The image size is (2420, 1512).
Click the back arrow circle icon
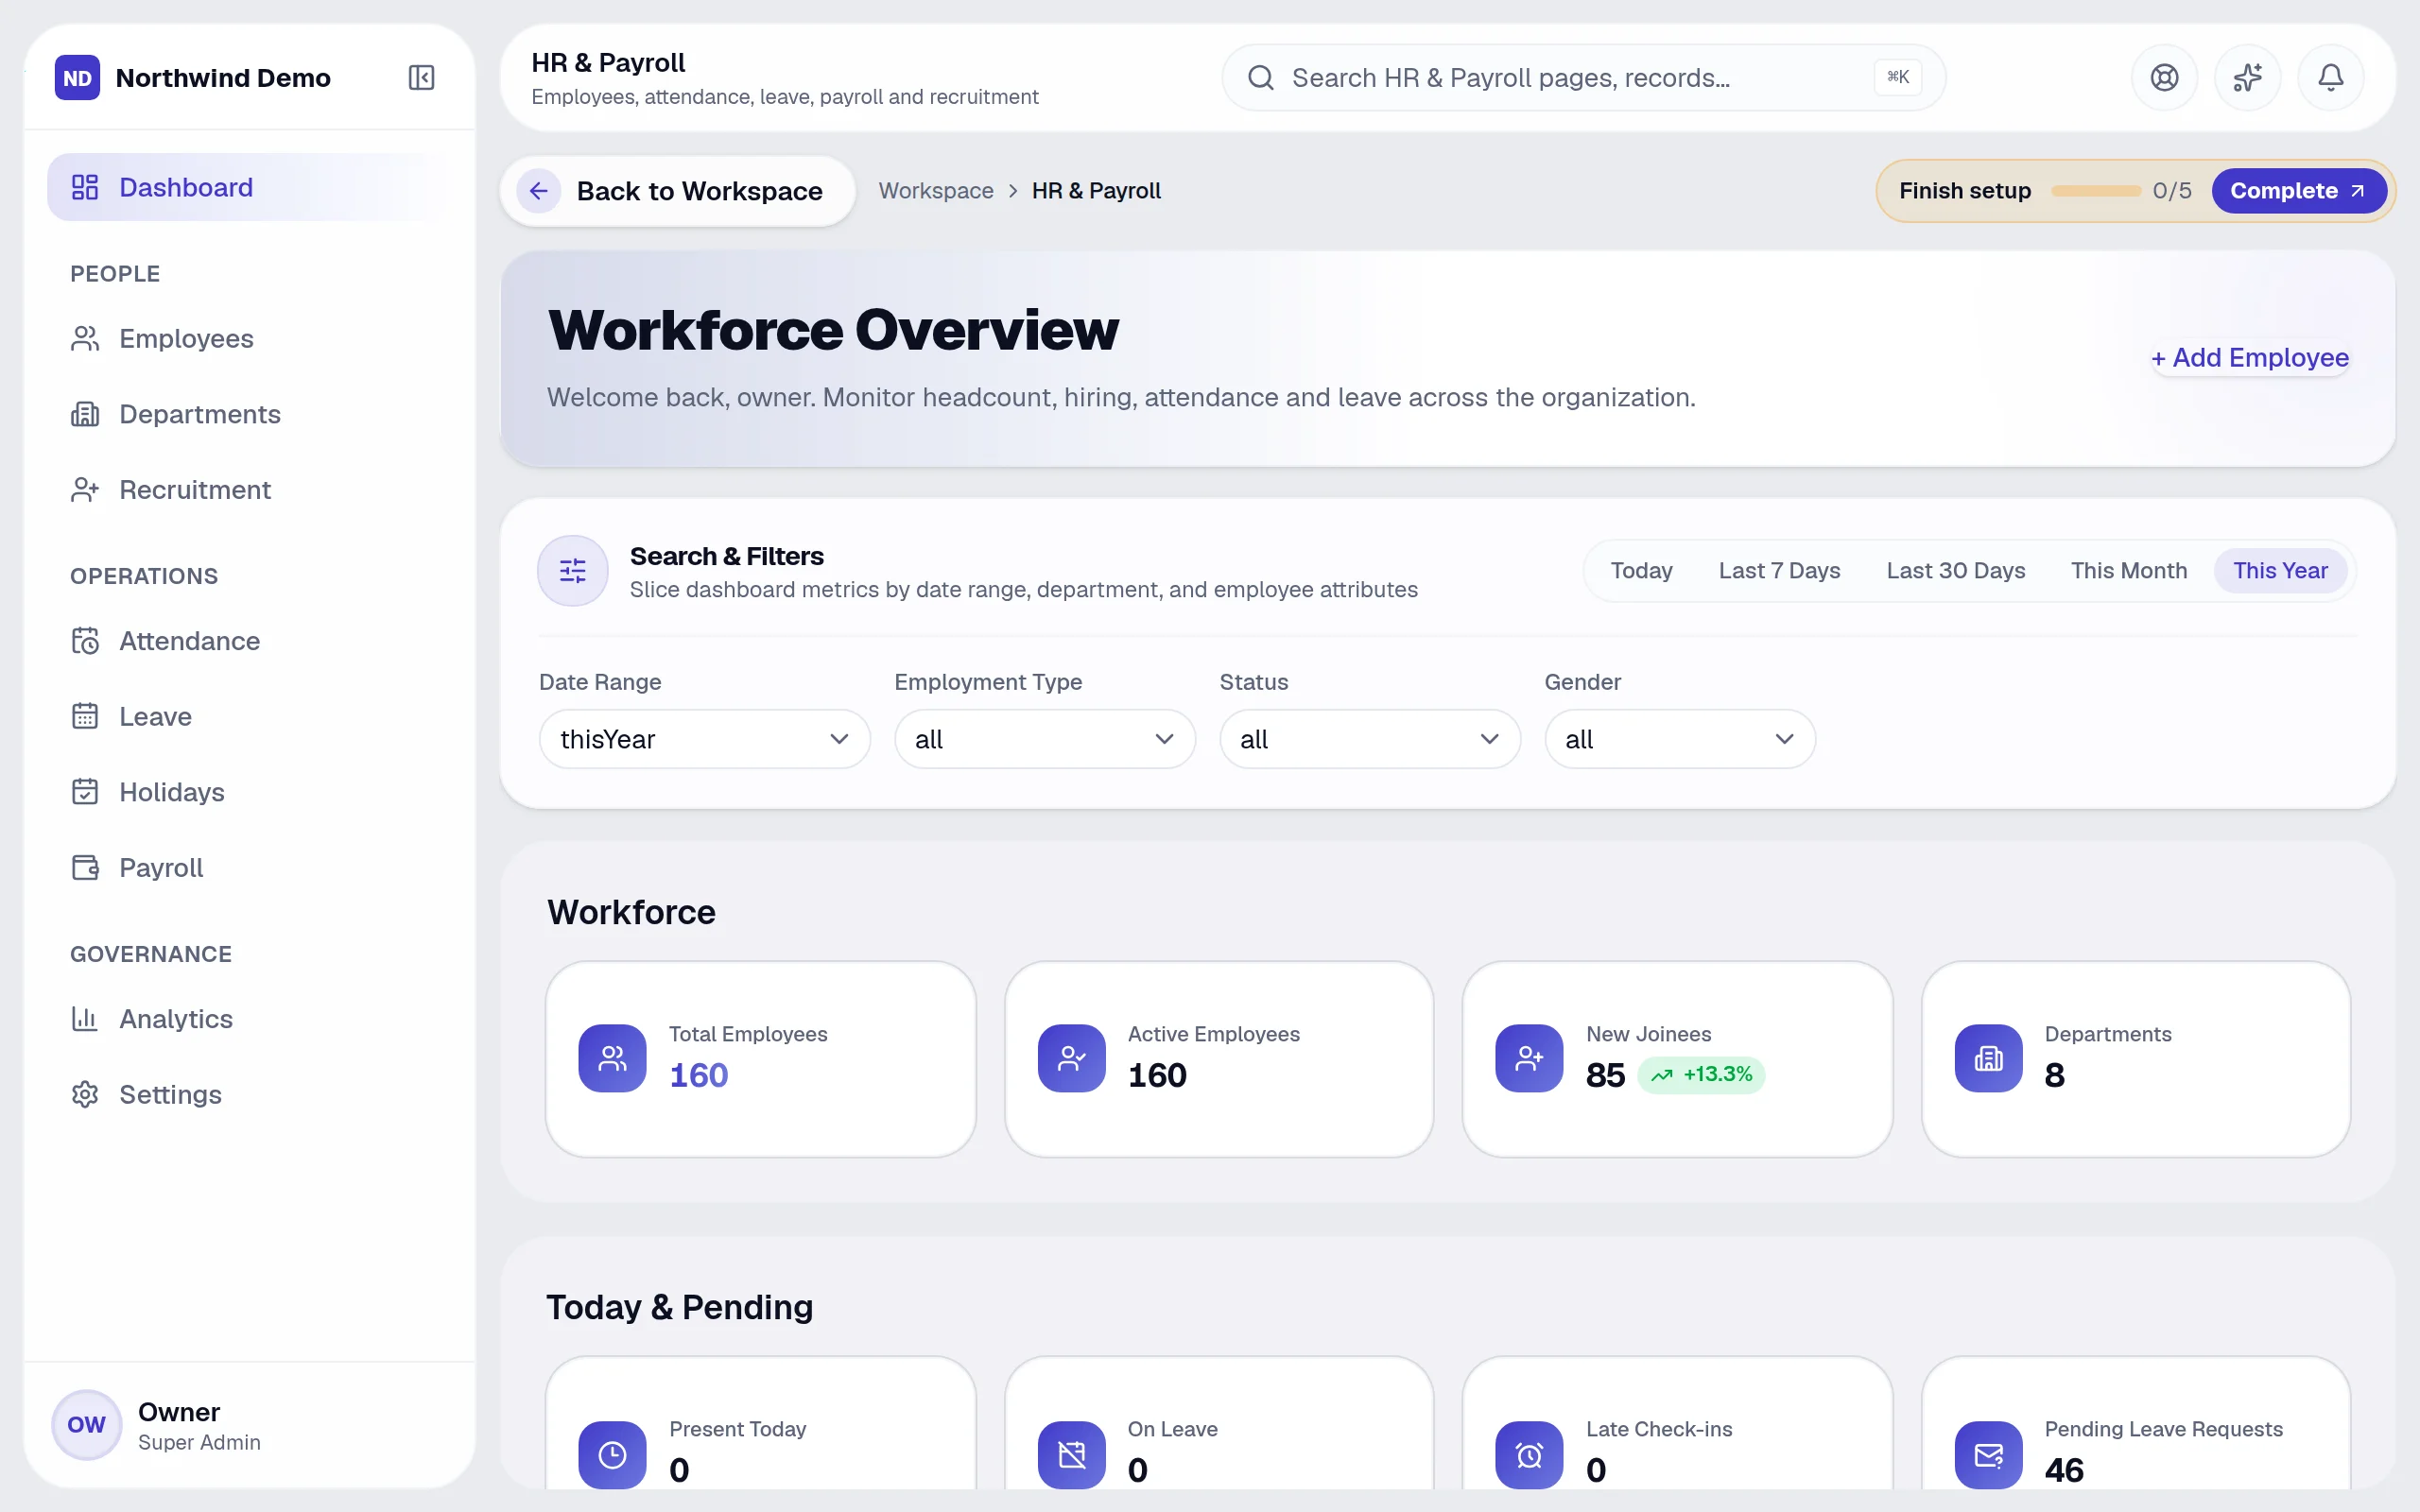click(x=538, y=190)
